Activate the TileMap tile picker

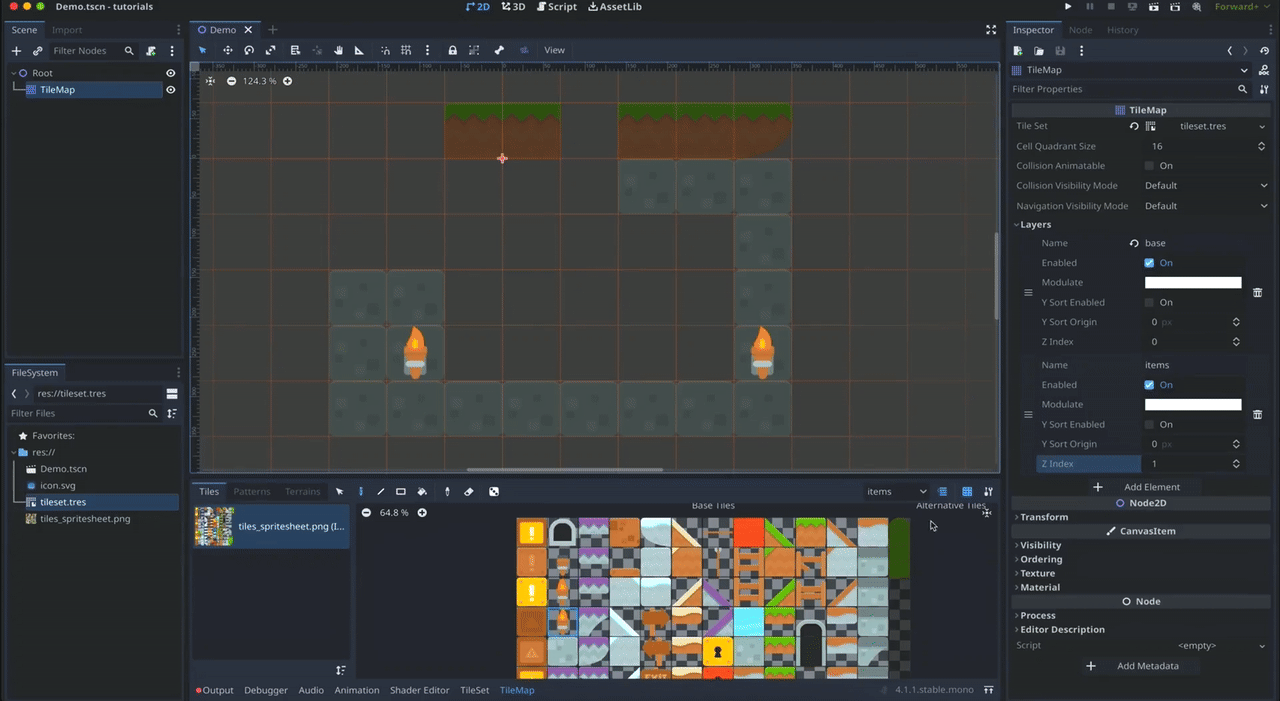point(447,491)
